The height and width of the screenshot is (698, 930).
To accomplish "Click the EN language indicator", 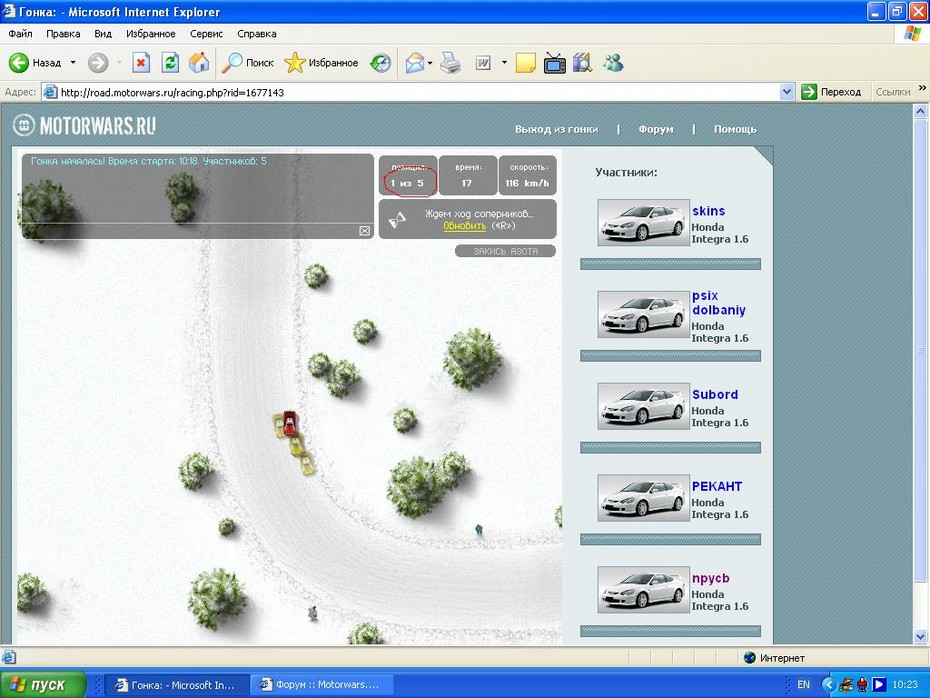I will 803,684.
